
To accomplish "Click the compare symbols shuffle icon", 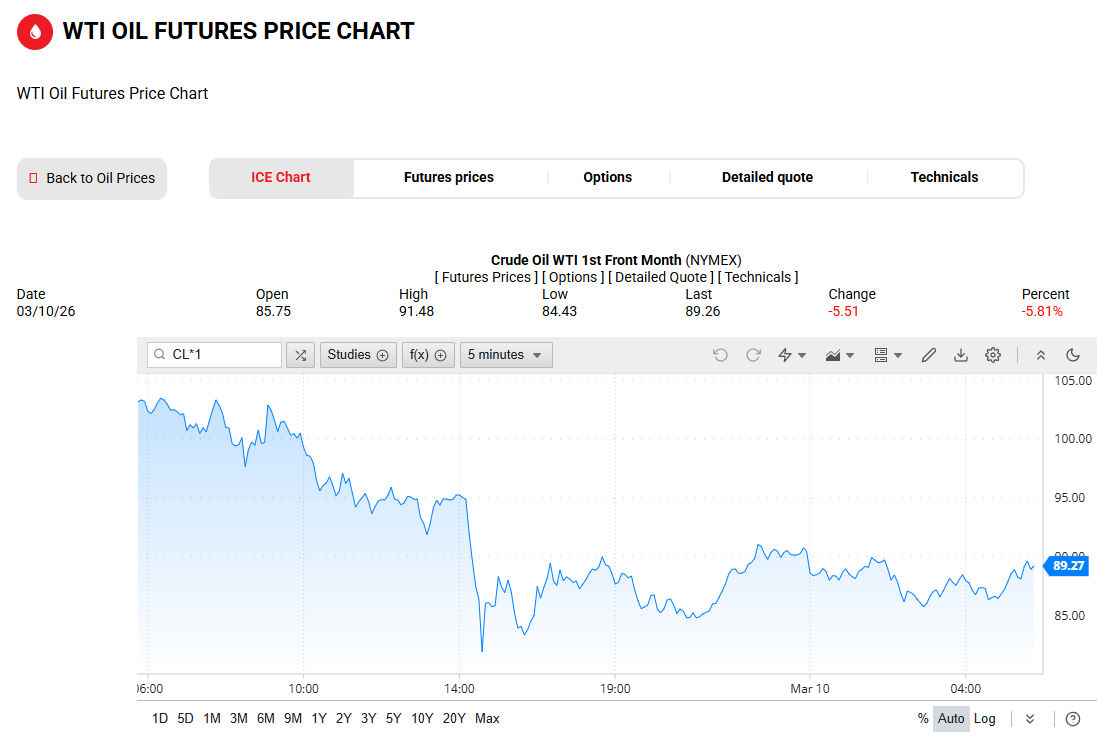I will (300, 355).
